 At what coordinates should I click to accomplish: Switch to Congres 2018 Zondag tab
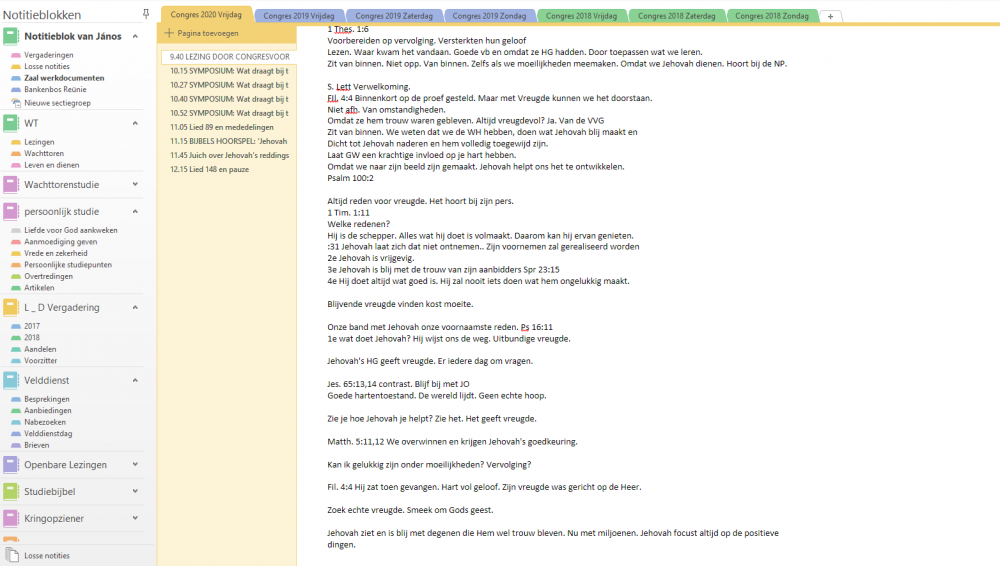point(768,16)
